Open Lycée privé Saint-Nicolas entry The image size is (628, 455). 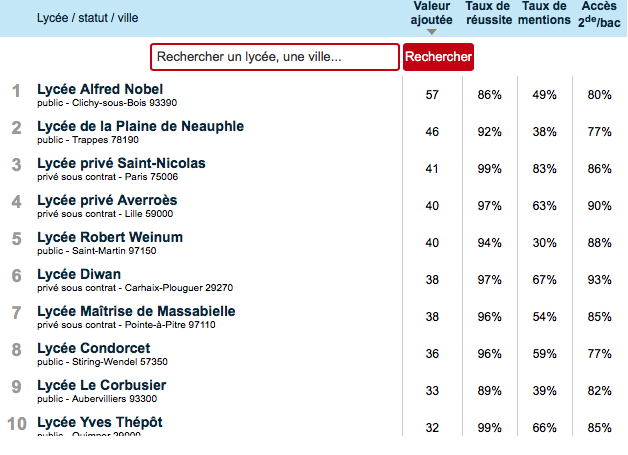coord(121,163)
